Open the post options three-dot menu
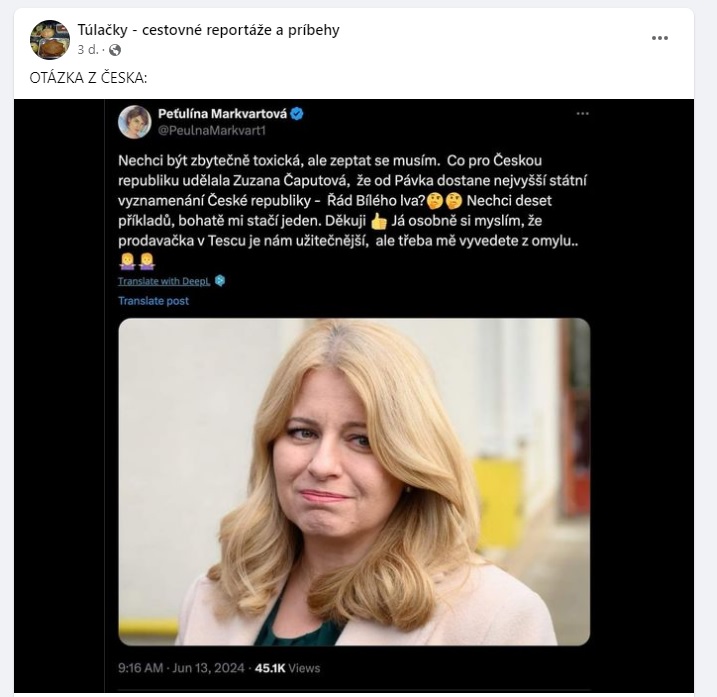Image resolution: width=717 pixels, height=697 pixels. [x=659, y=38]
